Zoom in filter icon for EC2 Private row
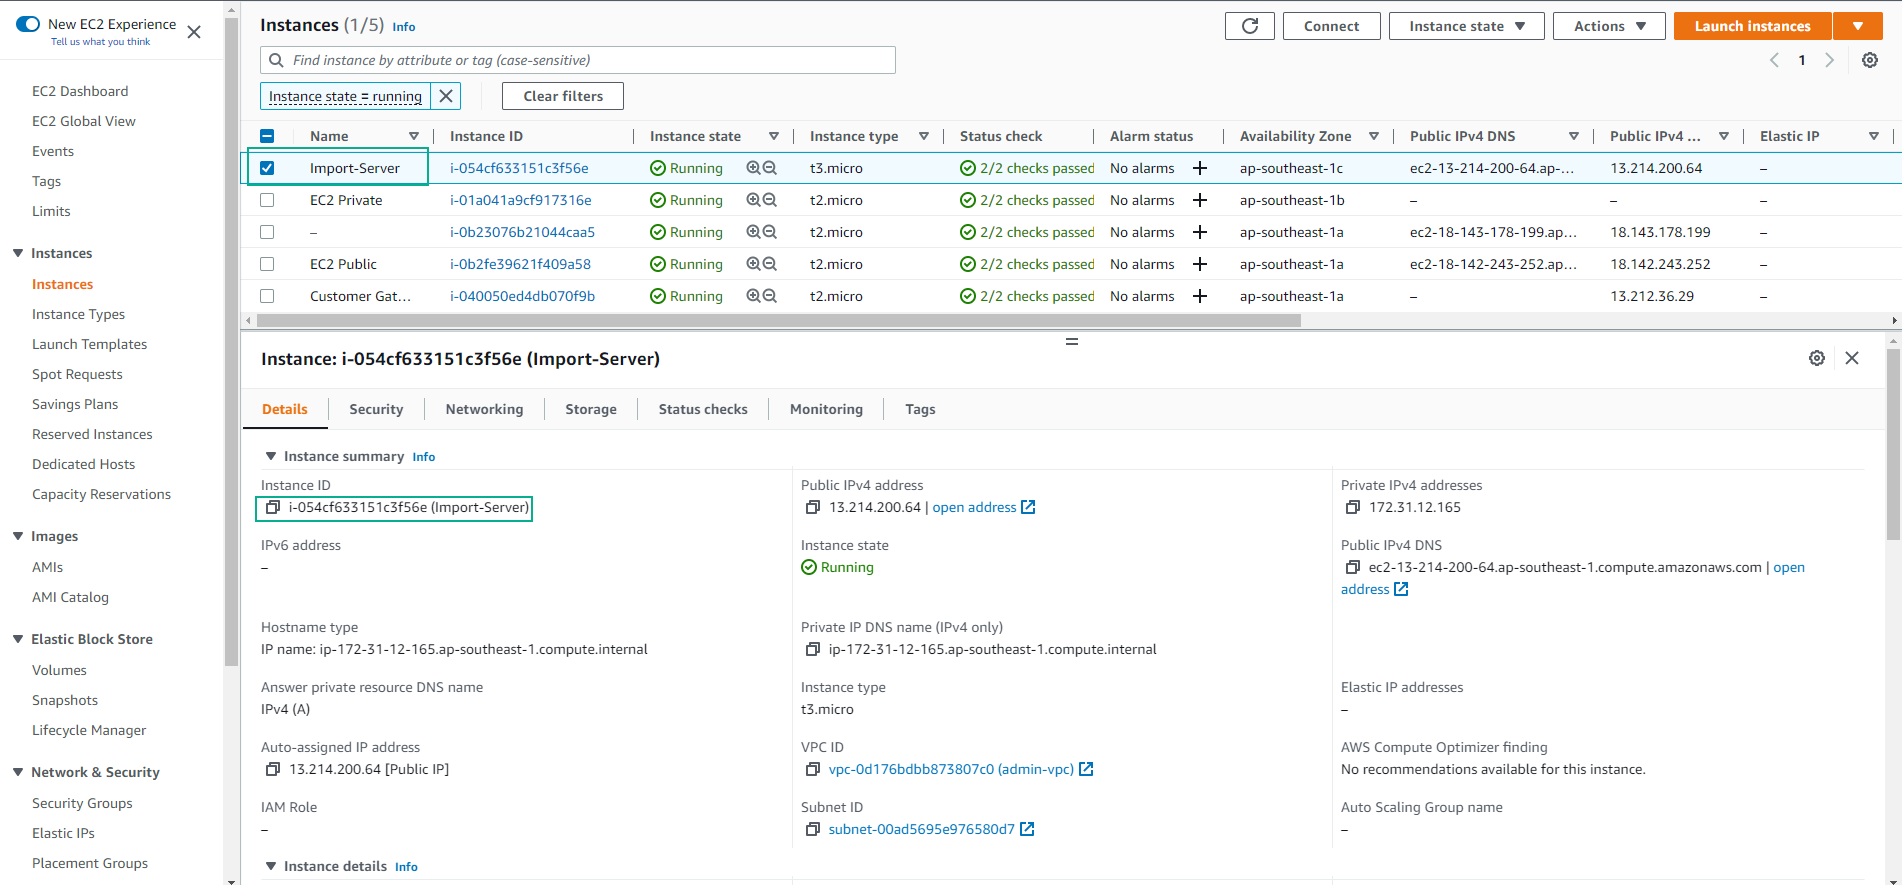The width and height of the screenshot is (1902, 885). tap(754, 200)
